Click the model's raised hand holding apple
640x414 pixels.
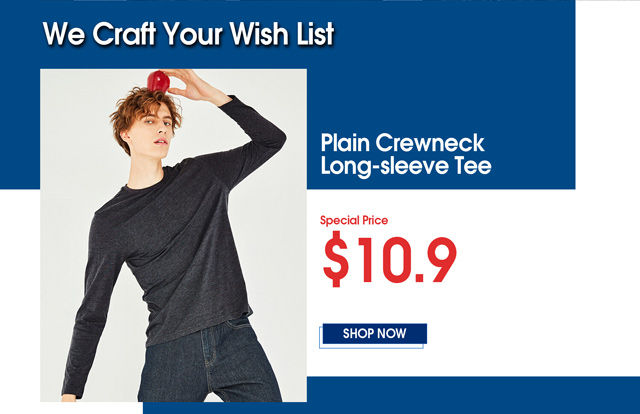(x=192, y=86)
